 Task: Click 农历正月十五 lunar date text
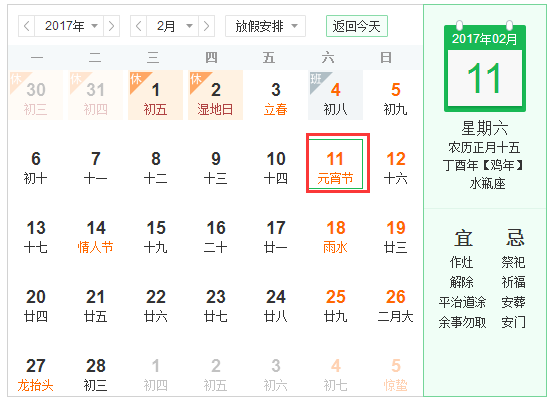484,147
